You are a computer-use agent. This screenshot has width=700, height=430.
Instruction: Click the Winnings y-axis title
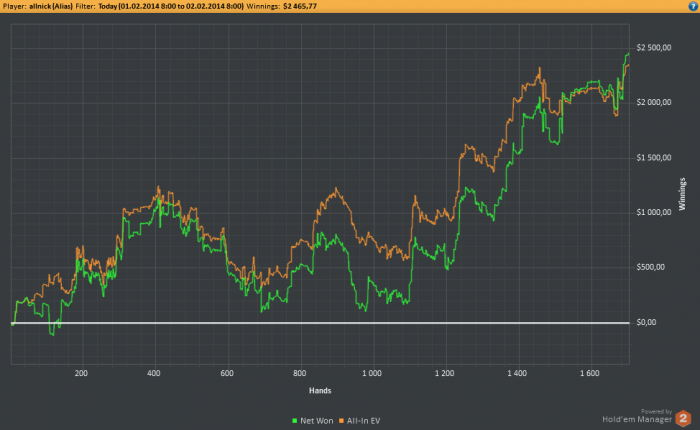[x=682, y=194]
